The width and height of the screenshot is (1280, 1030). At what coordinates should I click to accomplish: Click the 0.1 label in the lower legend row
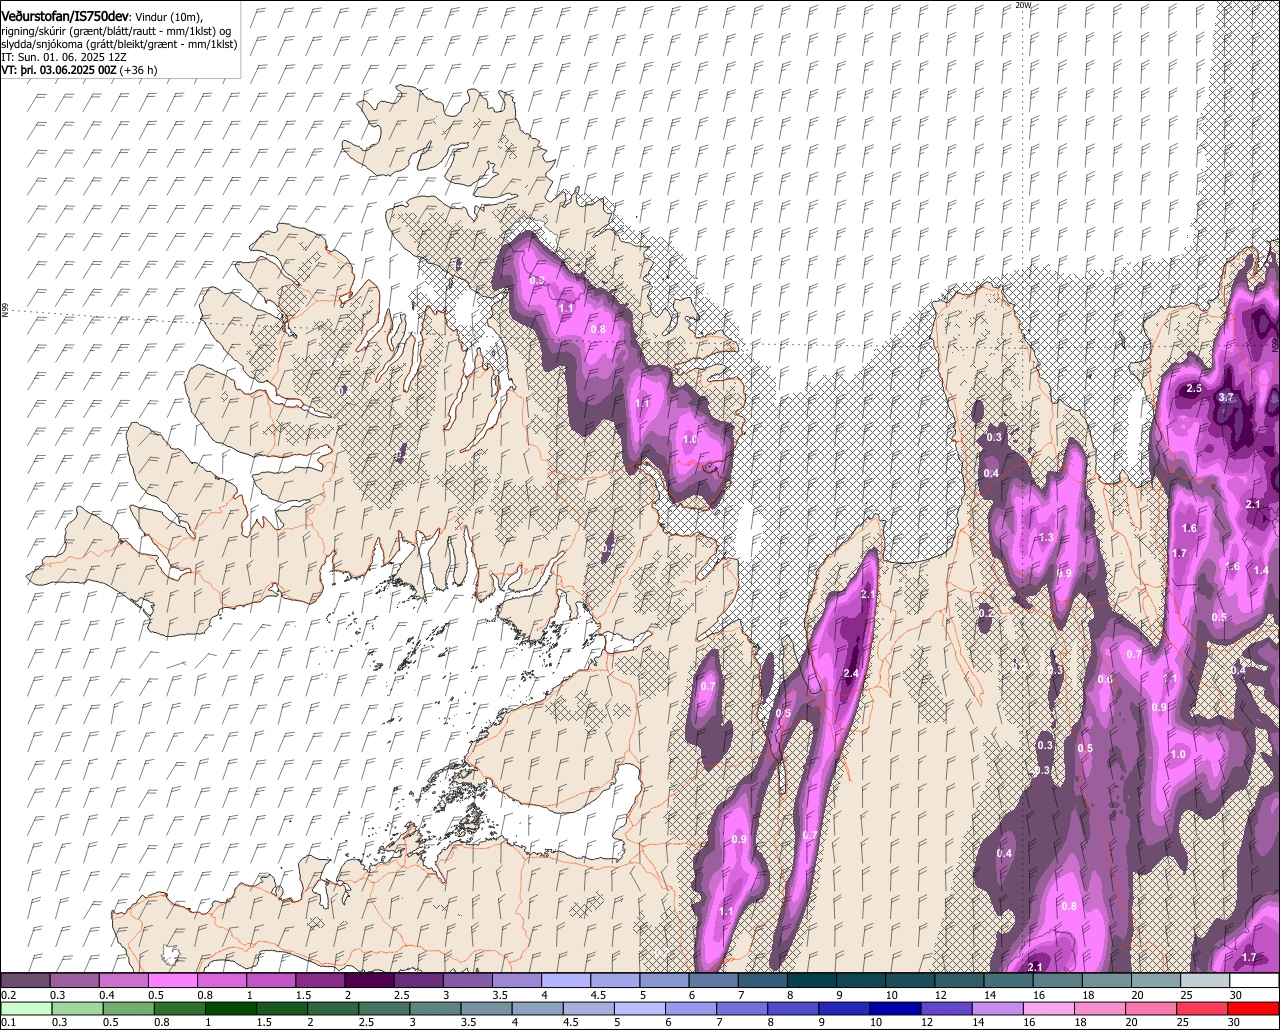click(8, 1021)
